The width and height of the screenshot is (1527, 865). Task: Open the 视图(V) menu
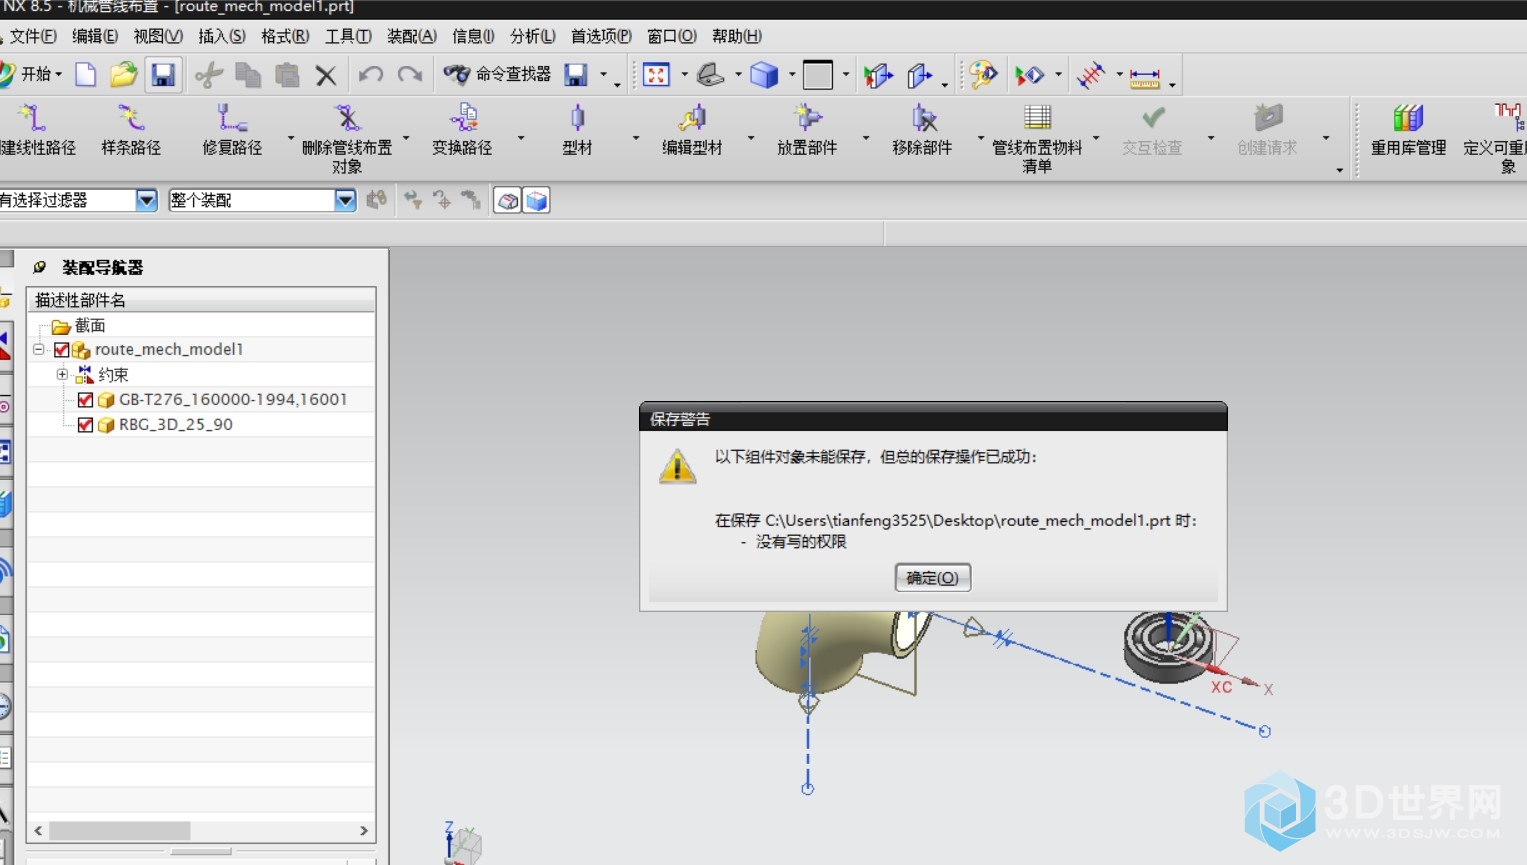click(x=158, y=36)
